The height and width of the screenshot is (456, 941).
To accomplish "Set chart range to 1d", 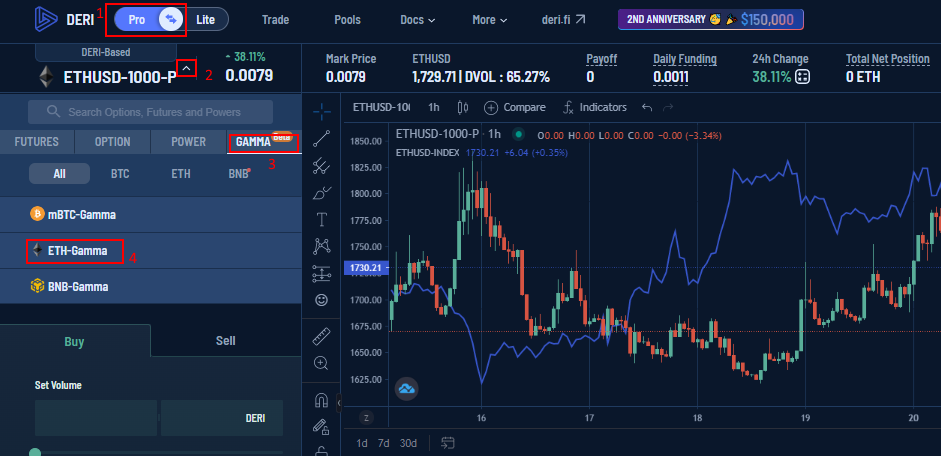I will (362, 443).
